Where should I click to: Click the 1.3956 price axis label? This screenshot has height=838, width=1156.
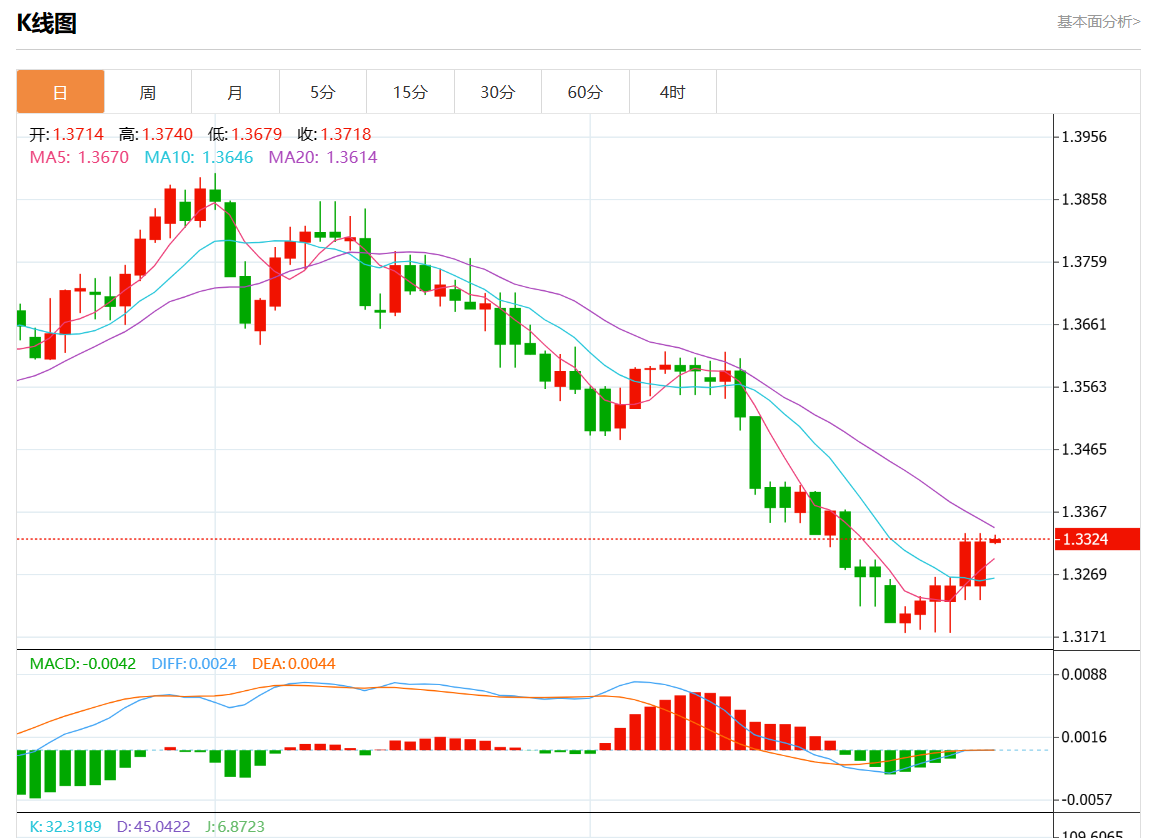[1084, 137]
